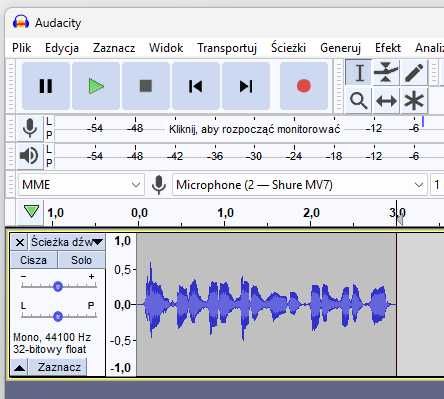
Task: Open the Edycja menu
Action: click(x=62, y=48)
